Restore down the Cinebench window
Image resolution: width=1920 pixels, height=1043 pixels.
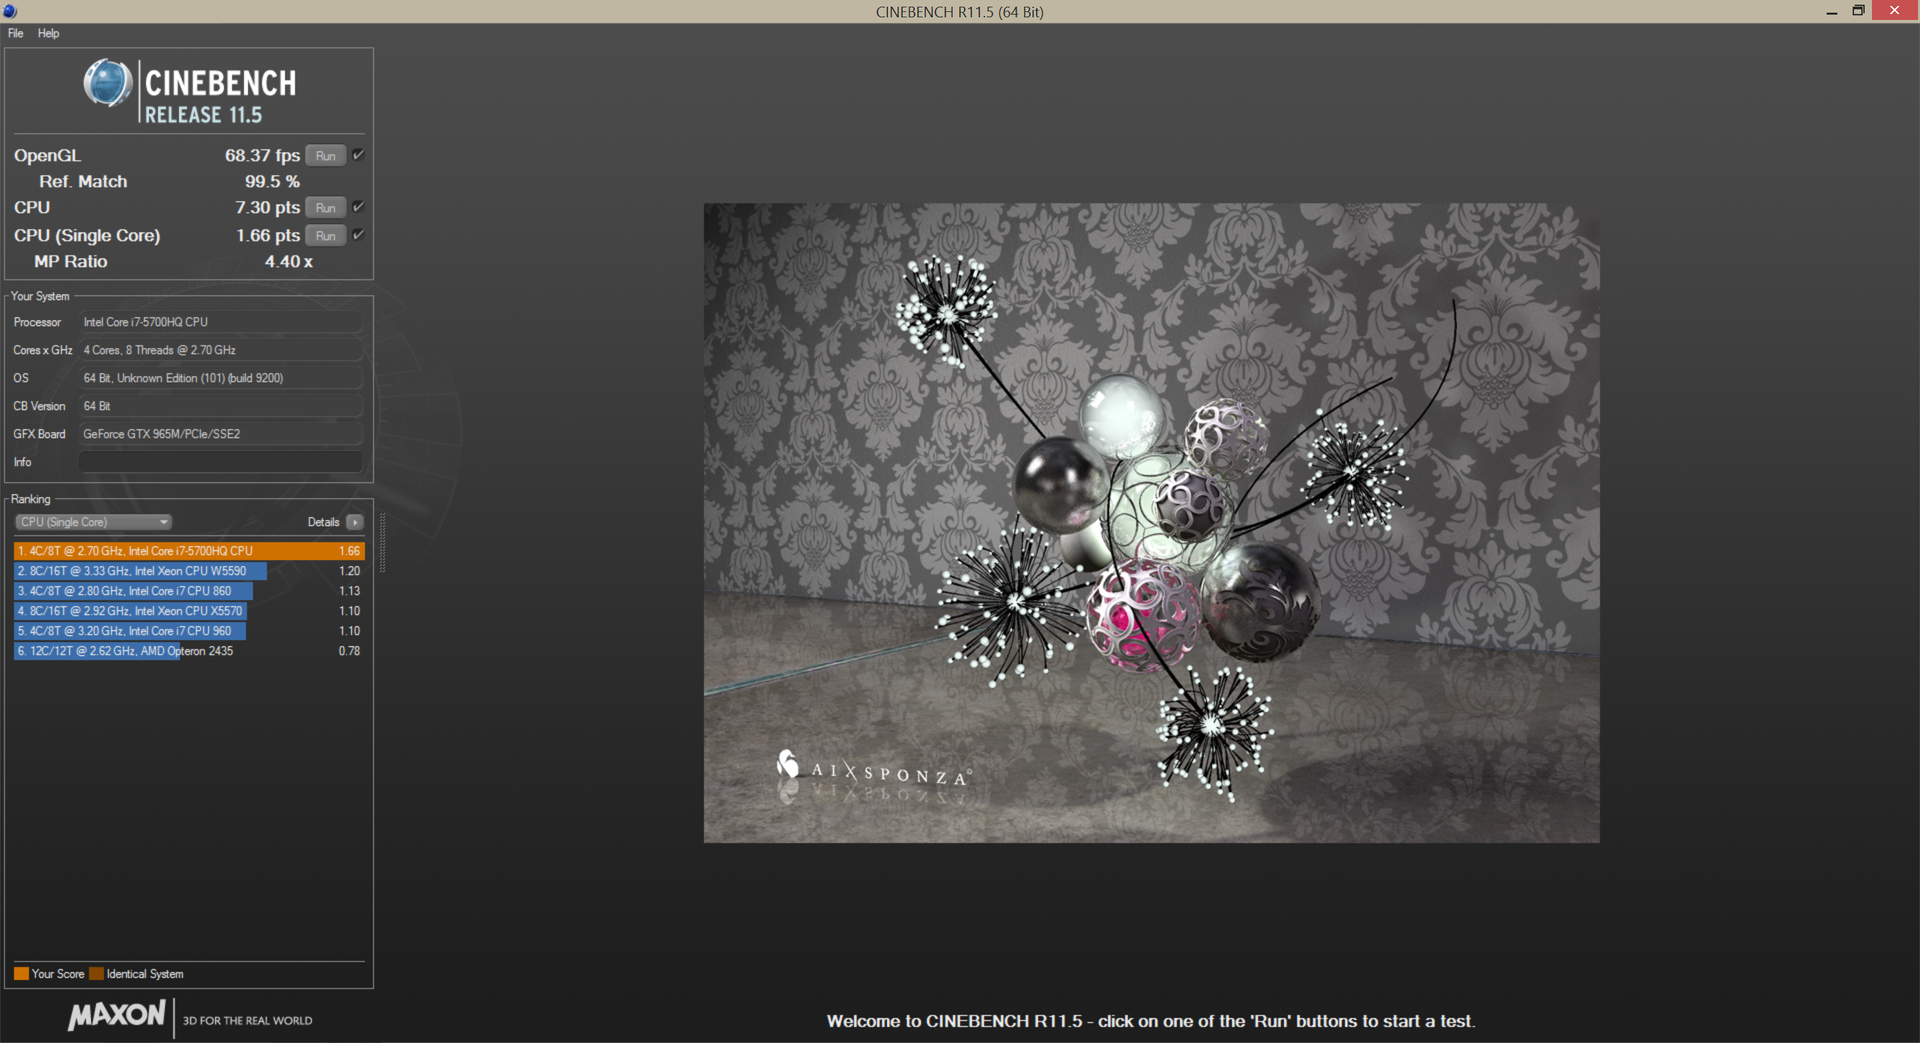click(1858, 11)
